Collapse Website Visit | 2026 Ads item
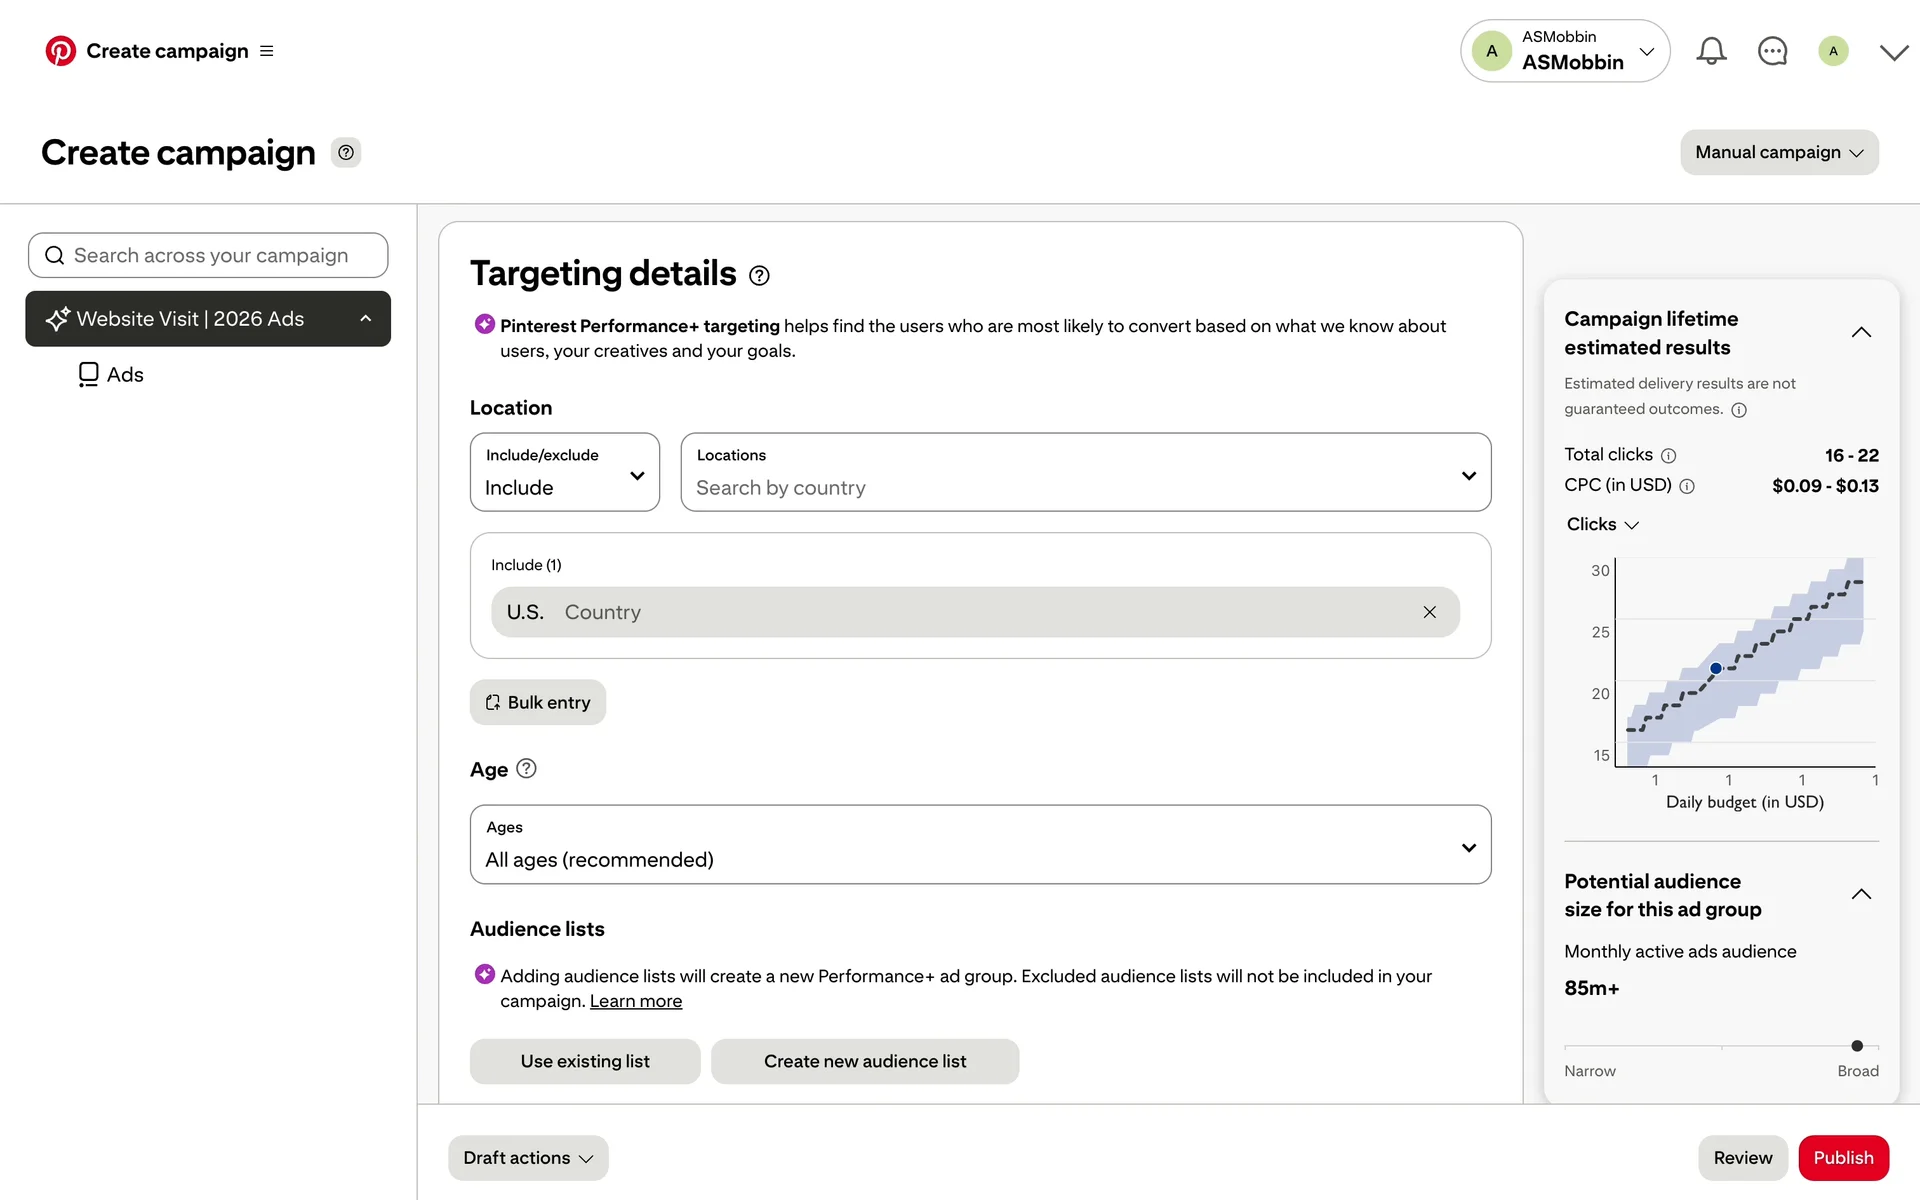This screenshot has width=1920, height=1200. click(x=366, y=319)
